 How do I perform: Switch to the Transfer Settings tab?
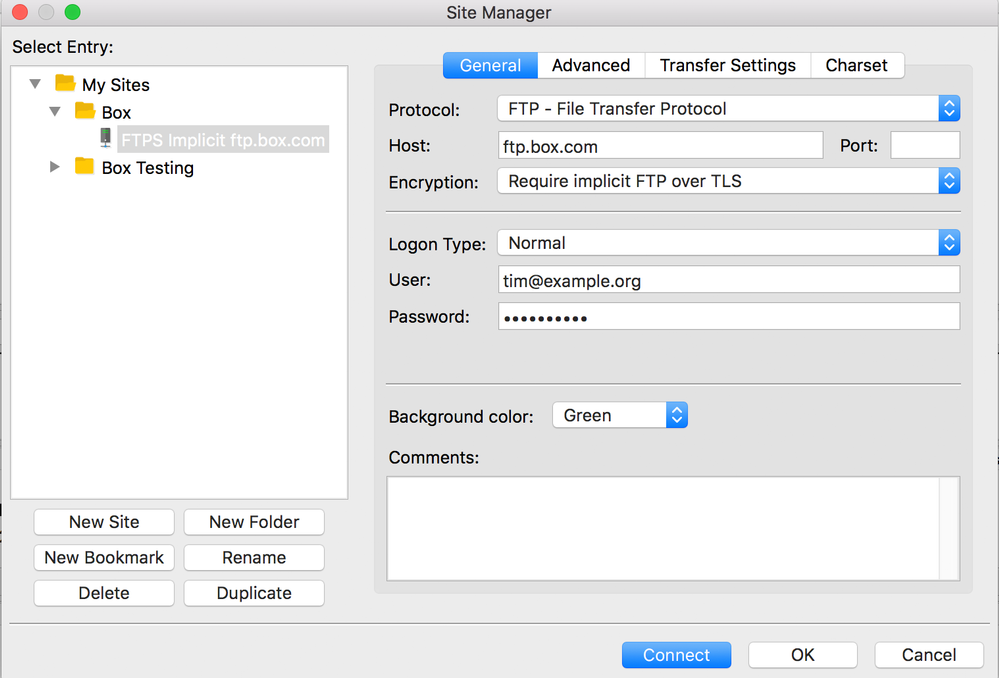click(x=727, y=65)
